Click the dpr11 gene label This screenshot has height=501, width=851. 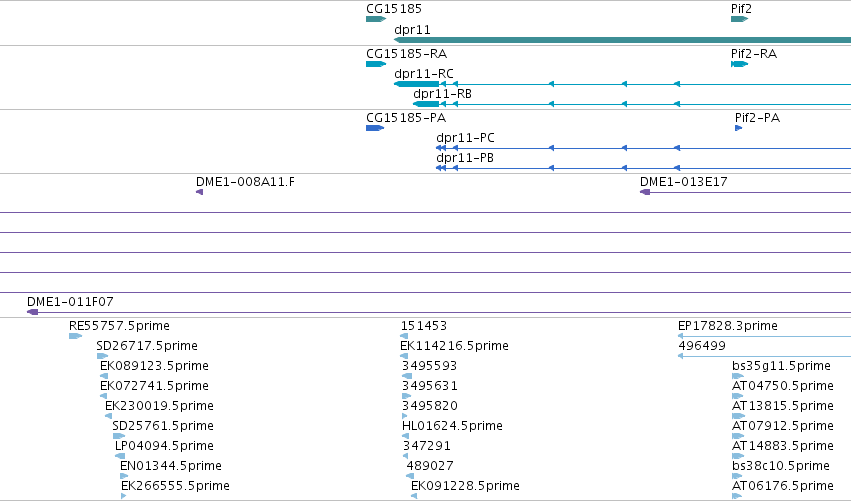tap(412, 29)
